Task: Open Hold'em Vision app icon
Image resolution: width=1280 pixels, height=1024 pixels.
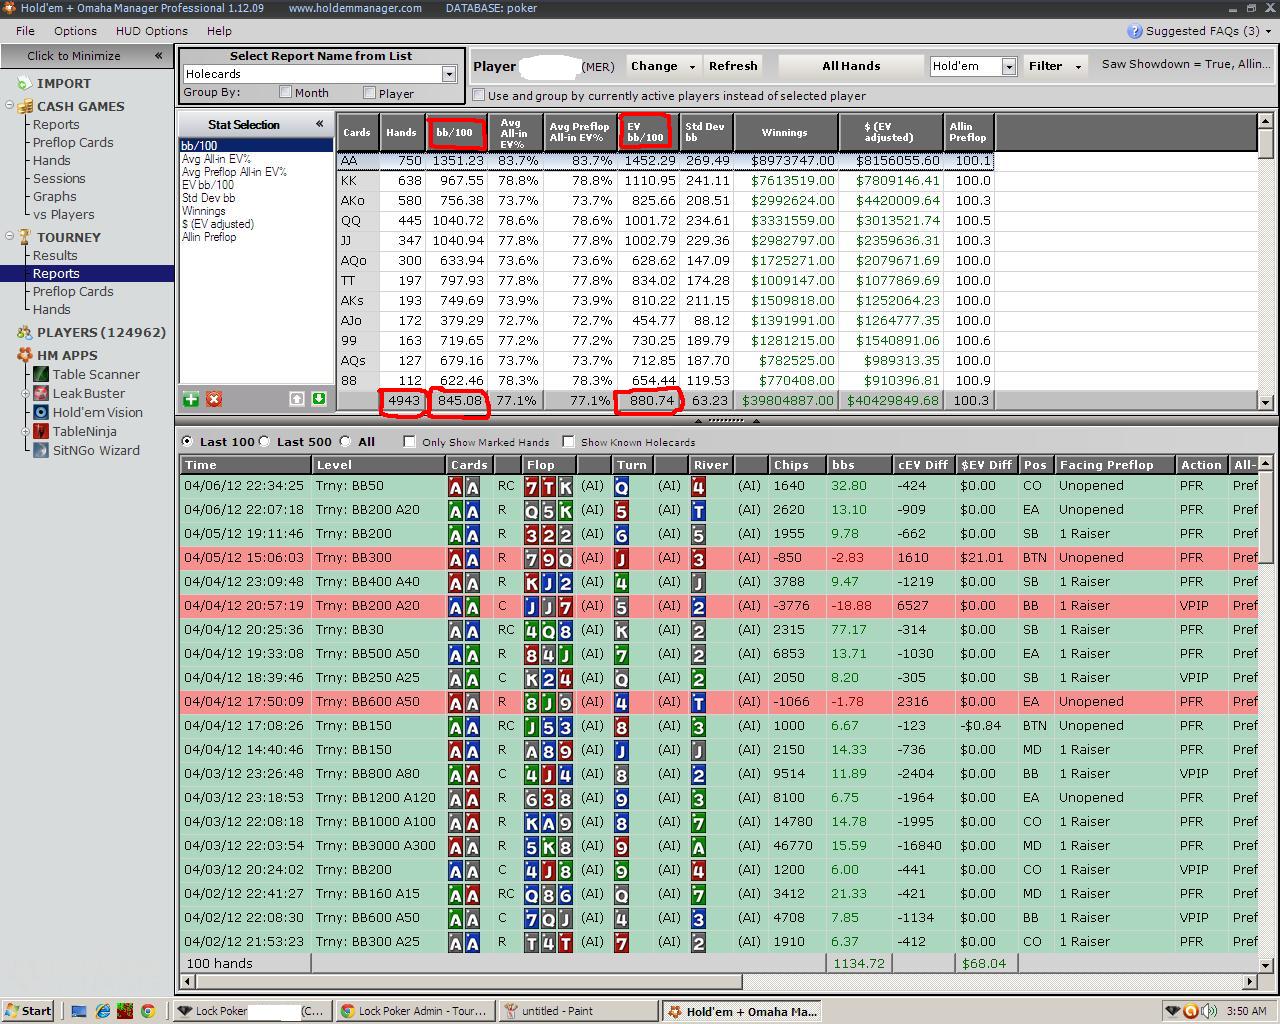Action: click(x=41, y=412)
